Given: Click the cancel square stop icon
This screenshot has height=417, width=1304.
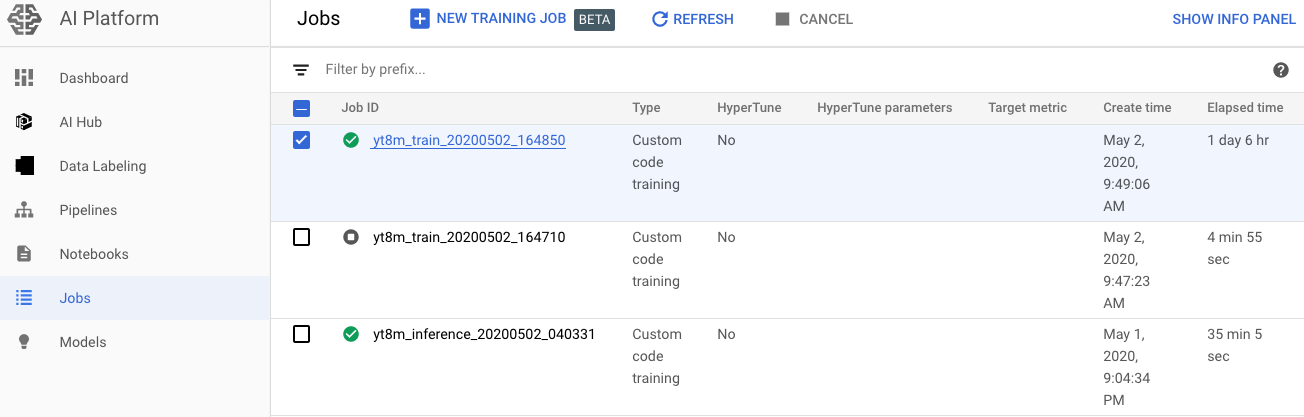Looking at the screenshot, I should 782,19.
